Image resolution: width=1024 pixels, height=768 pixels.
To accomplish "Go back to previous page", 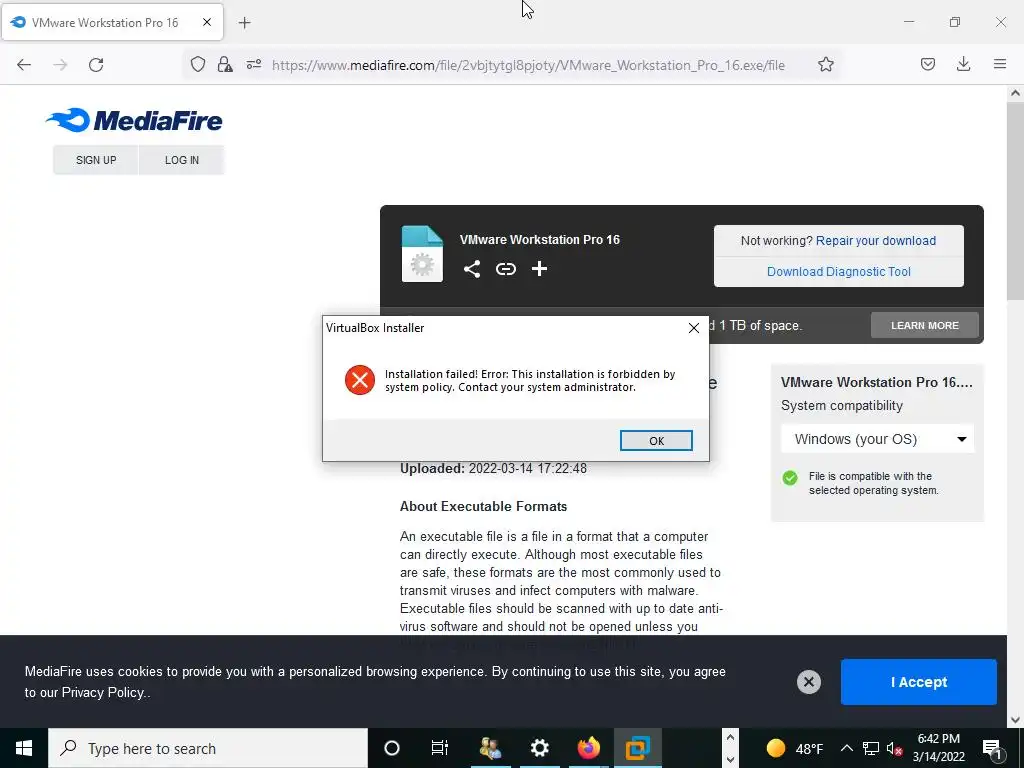I will (24, 65).
